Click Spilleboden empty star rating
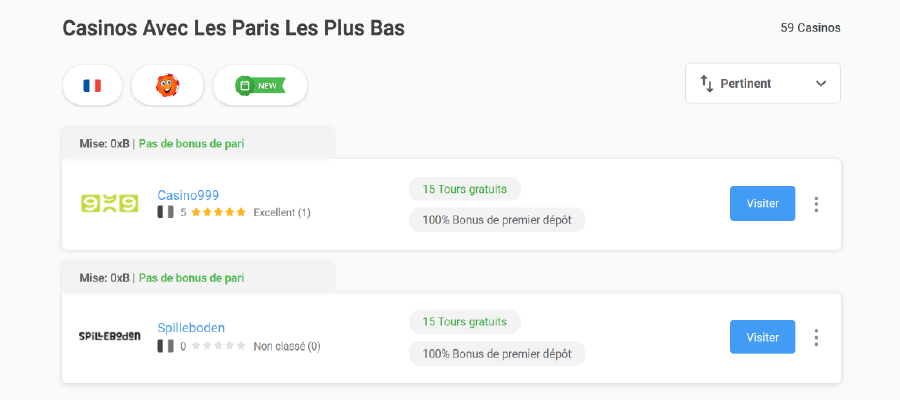The image size is (900, 400). (x=218, y=346)
